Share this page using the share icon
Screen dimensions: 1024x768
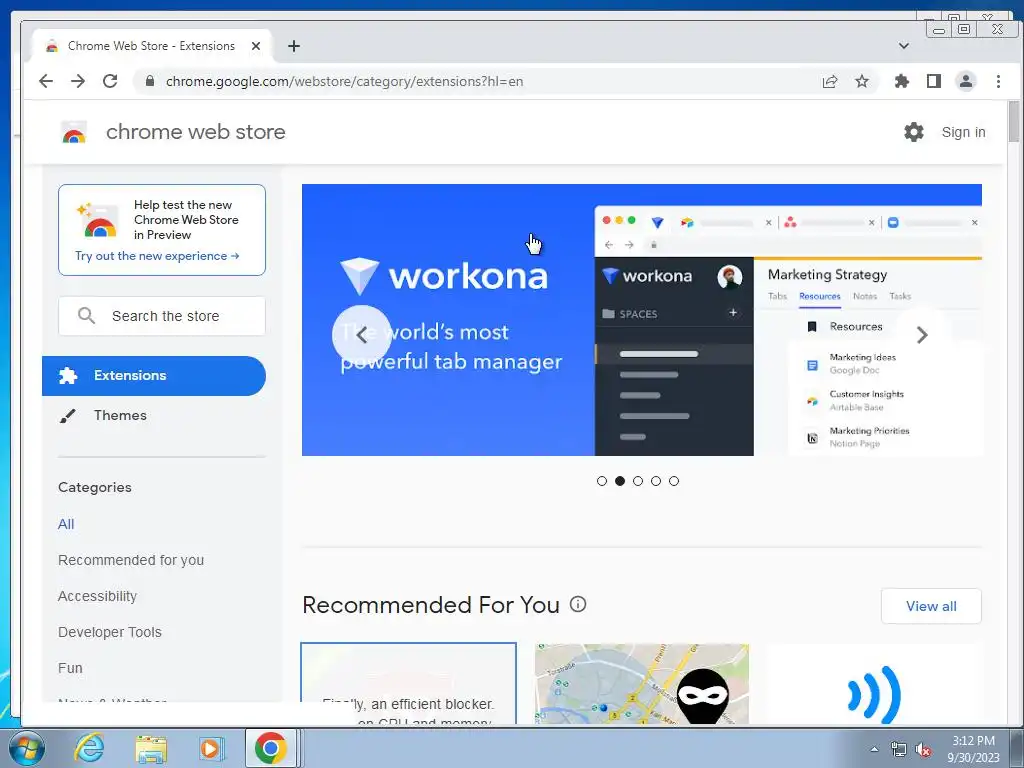pyautogui.click(x=830, y=81)
